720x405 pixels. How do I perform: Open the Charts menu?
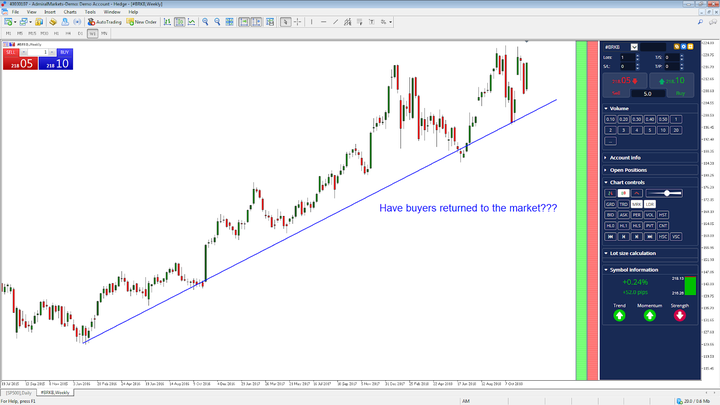pos(69,12)
